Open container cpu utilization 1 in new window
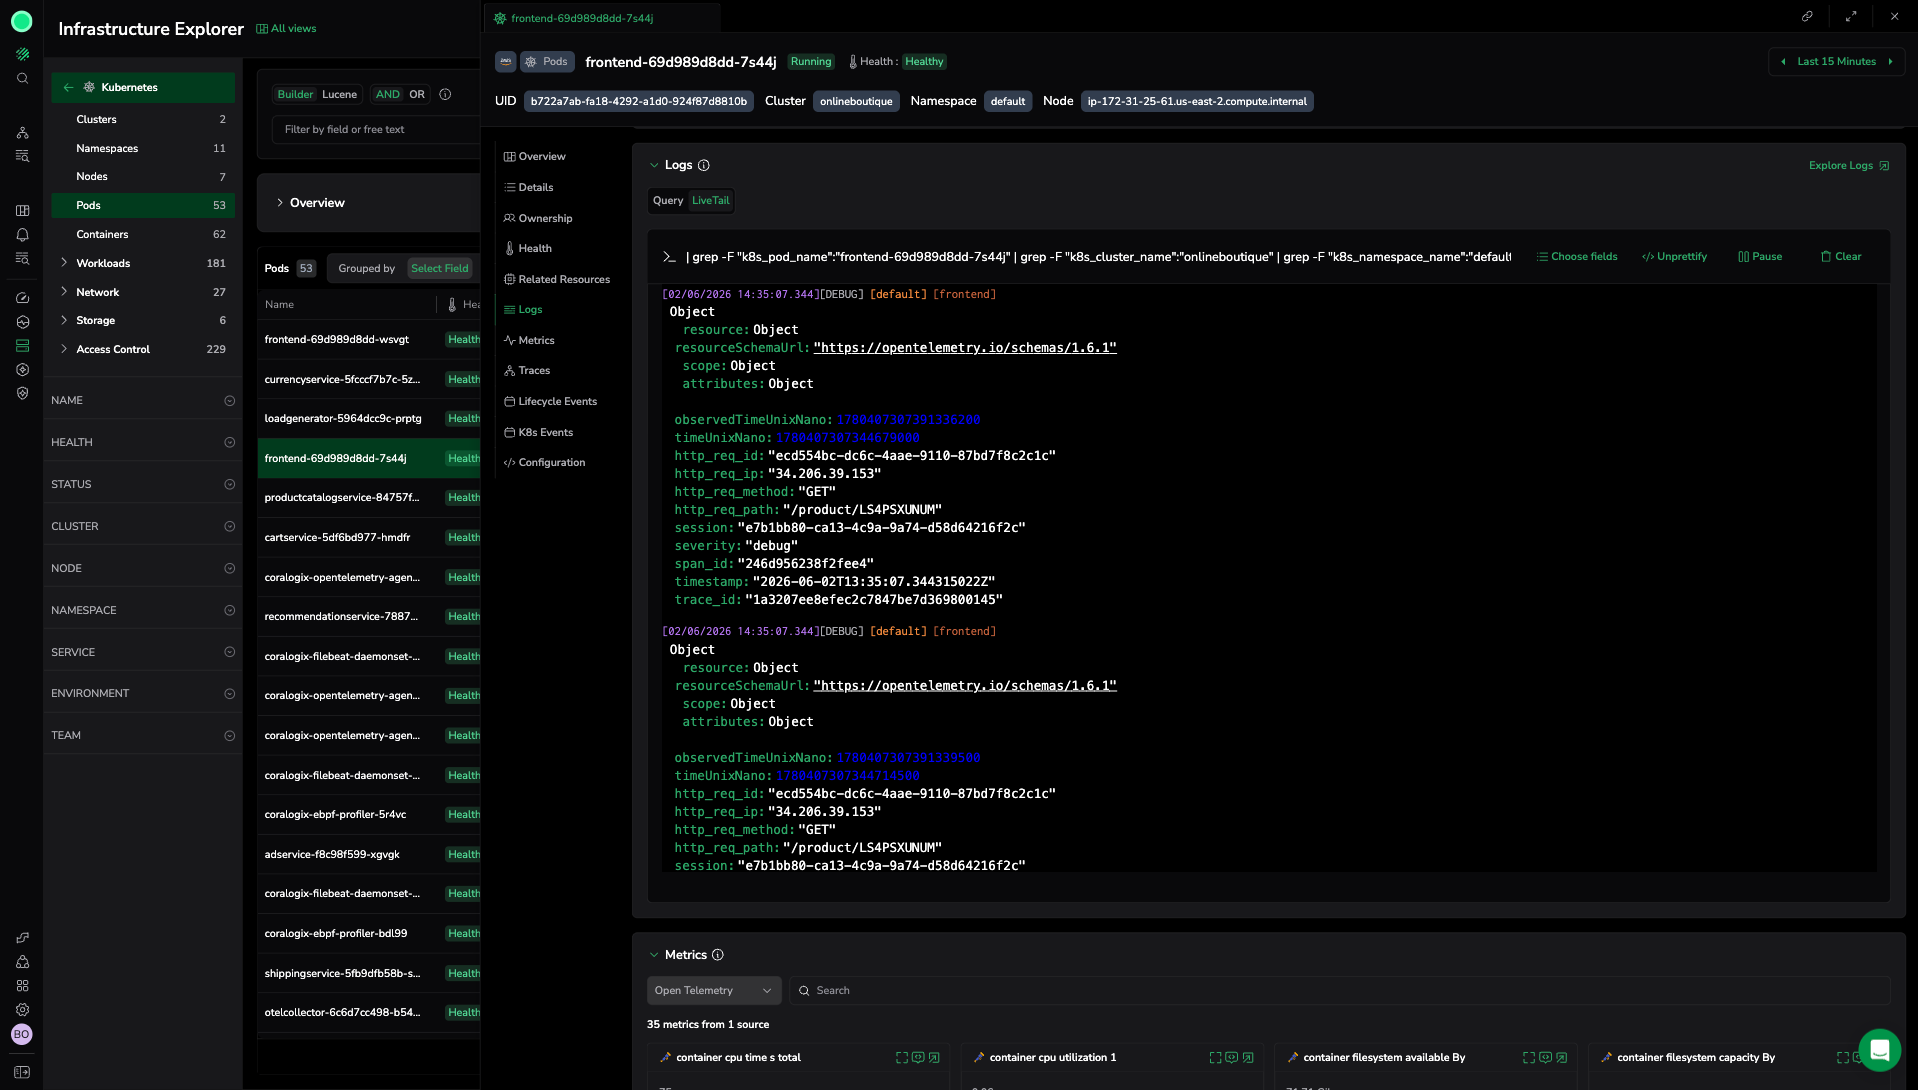The image size is (1918, 1090). coord(1248,1058)
